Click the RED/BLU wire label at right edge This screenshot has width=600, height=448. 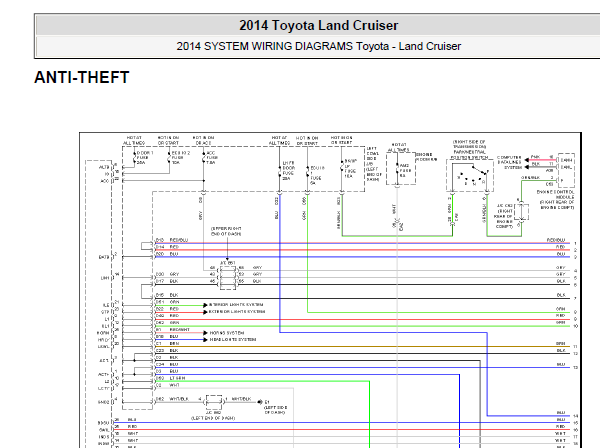[x=556, y=240]
